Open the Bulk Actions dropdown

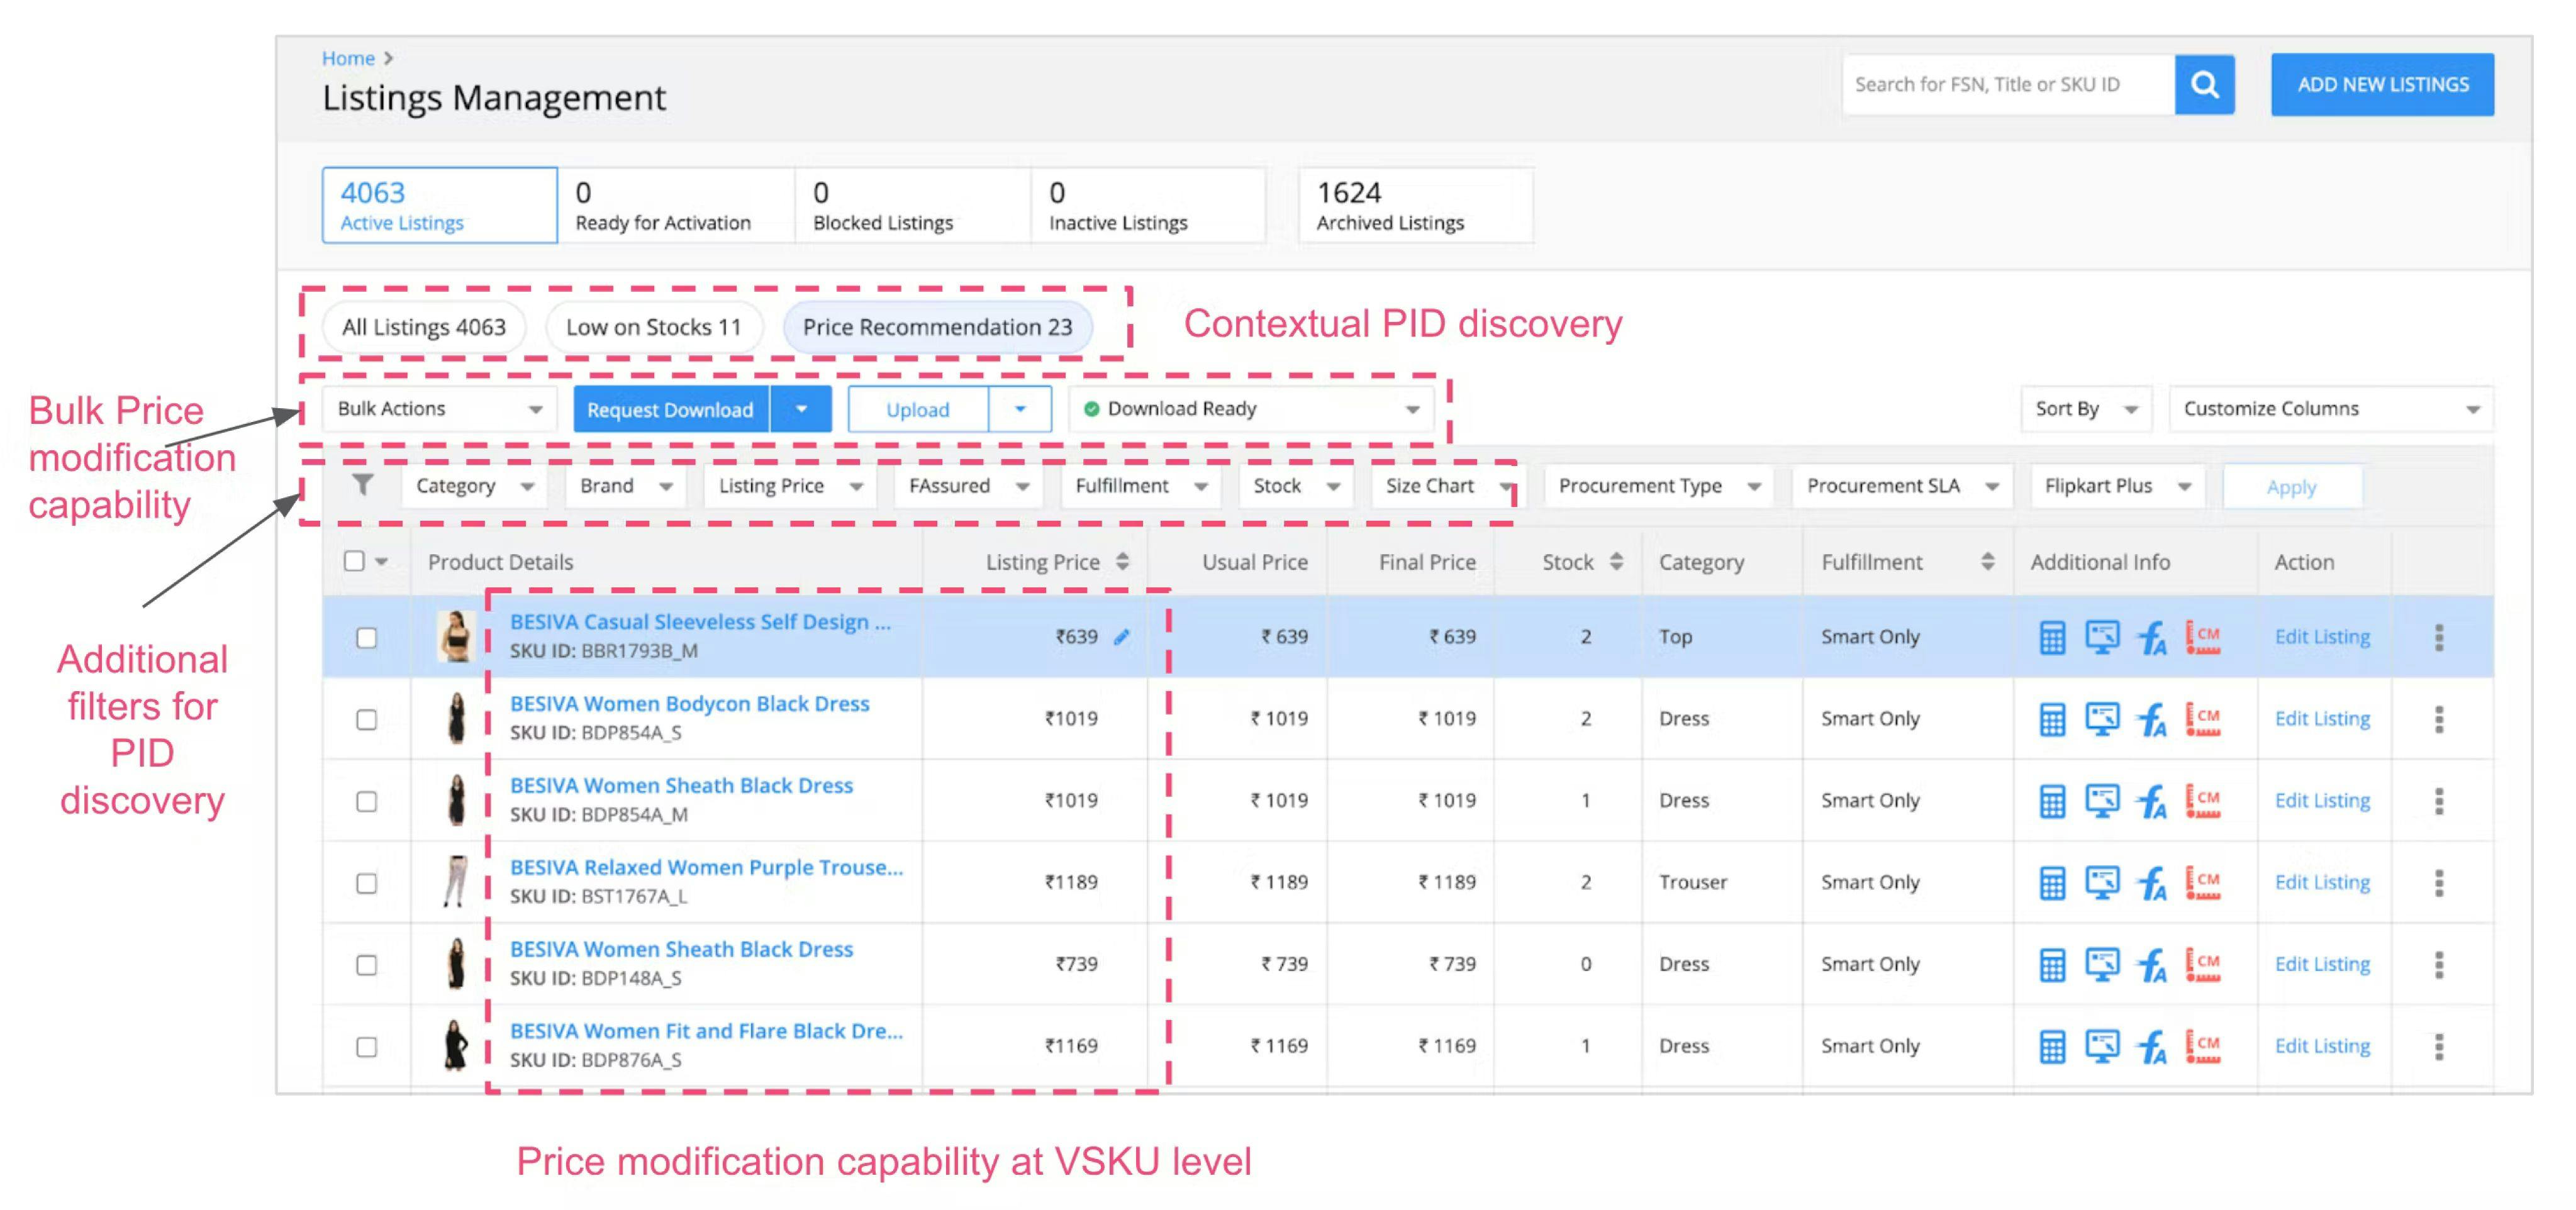coord(439,409)
